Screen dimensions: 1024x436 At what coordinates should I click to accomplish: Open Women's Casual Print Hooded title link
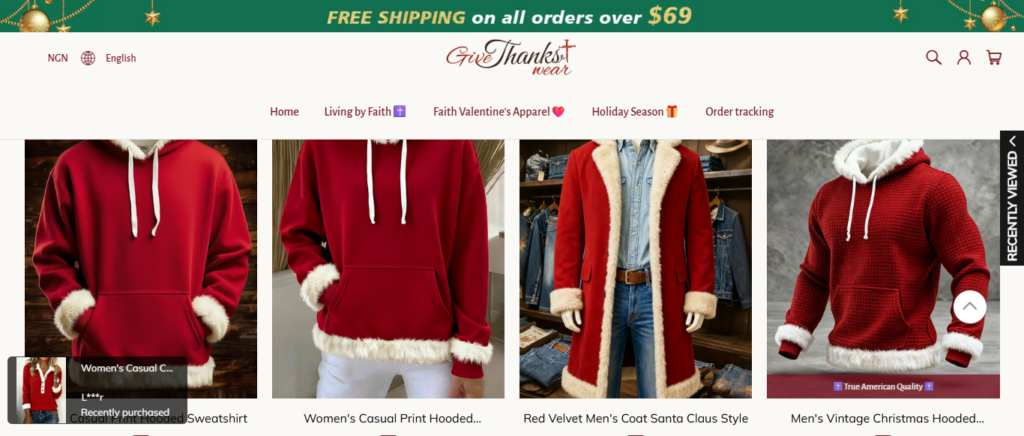(392, 418)
